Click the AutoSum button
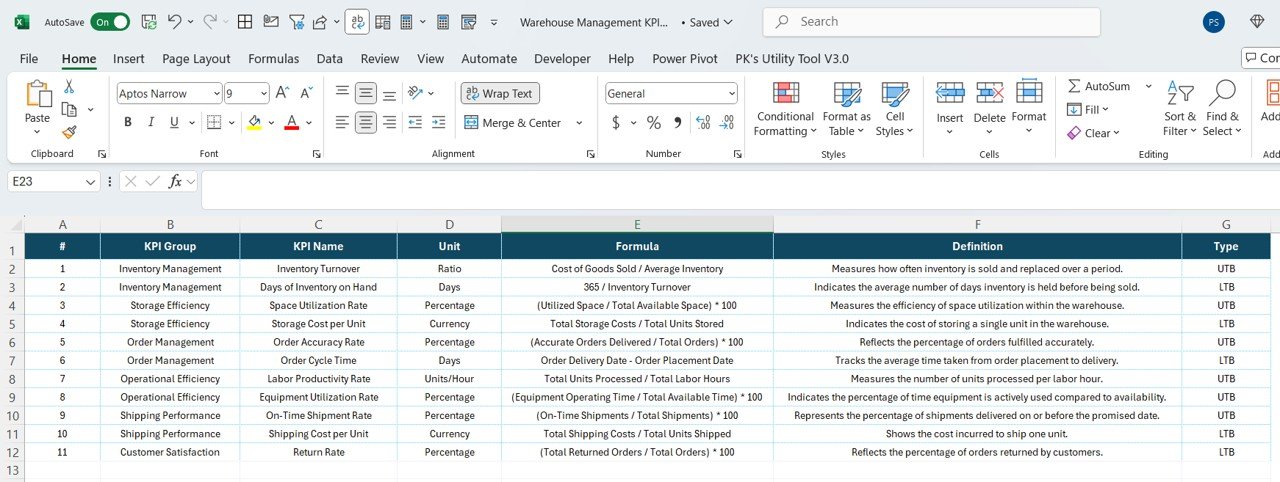The height and width of the screenshot is (482, 1280). click(1099, 86)
